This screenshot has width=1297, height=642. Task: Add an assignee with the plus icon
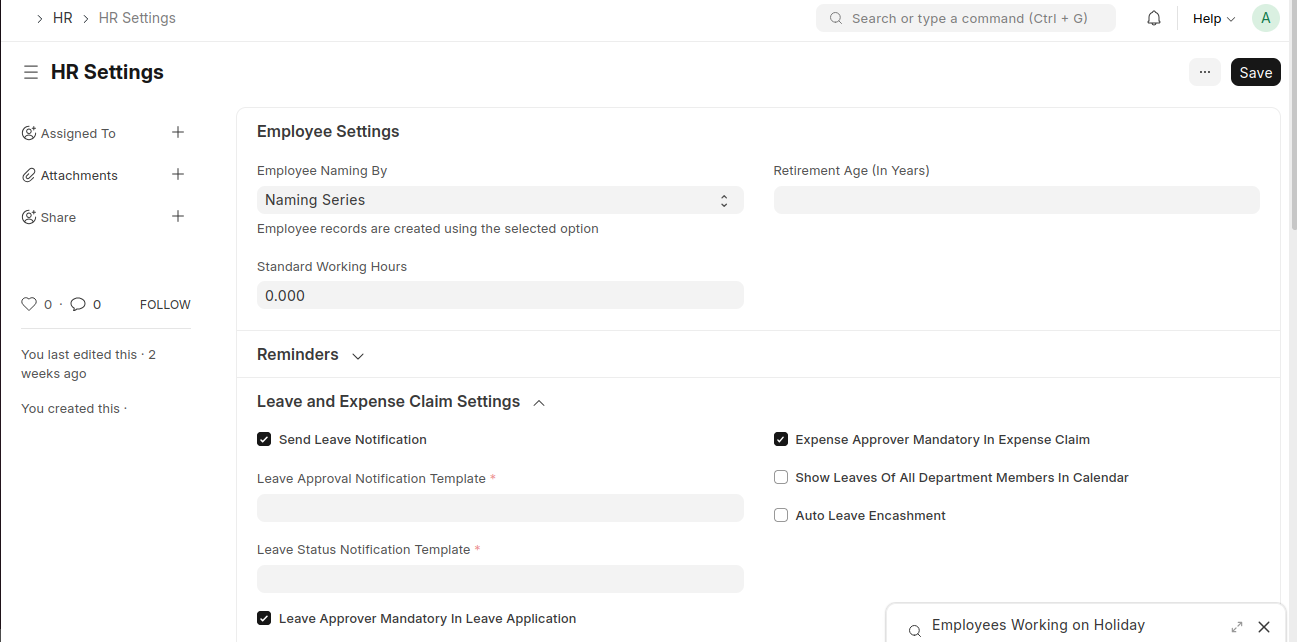tap(178, 132)
